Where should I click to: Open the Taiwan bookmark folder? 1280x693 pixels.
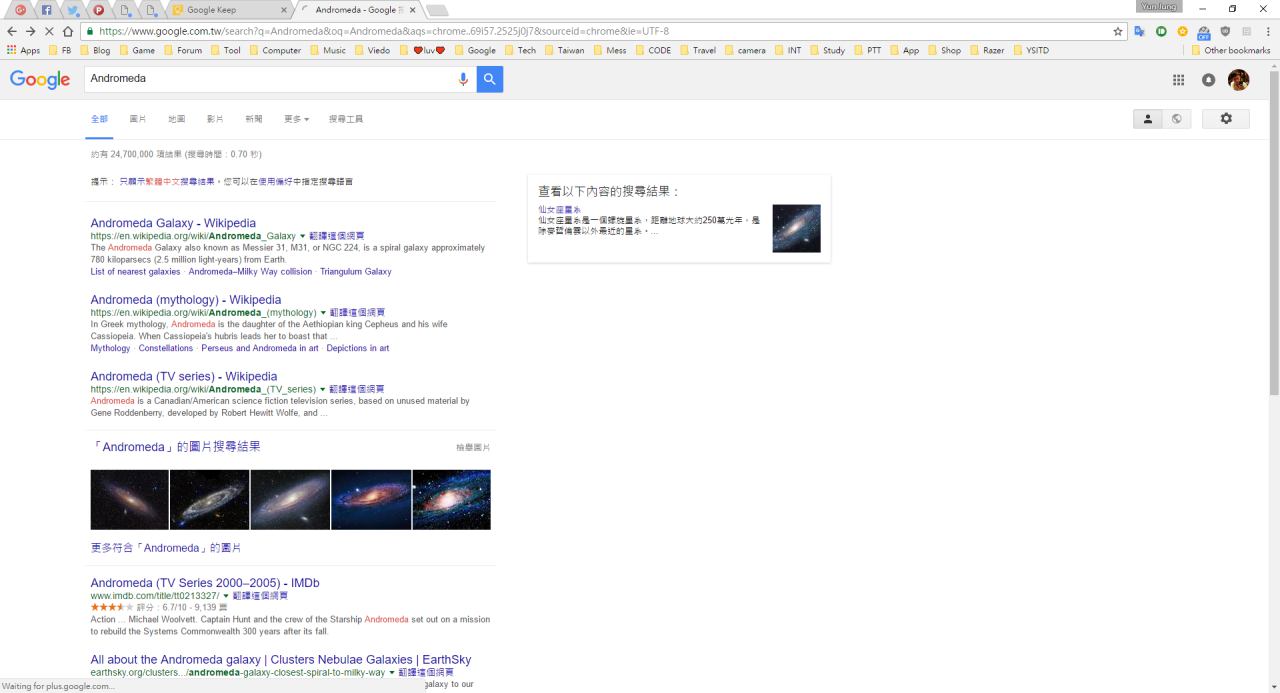(x=564, y=50)
